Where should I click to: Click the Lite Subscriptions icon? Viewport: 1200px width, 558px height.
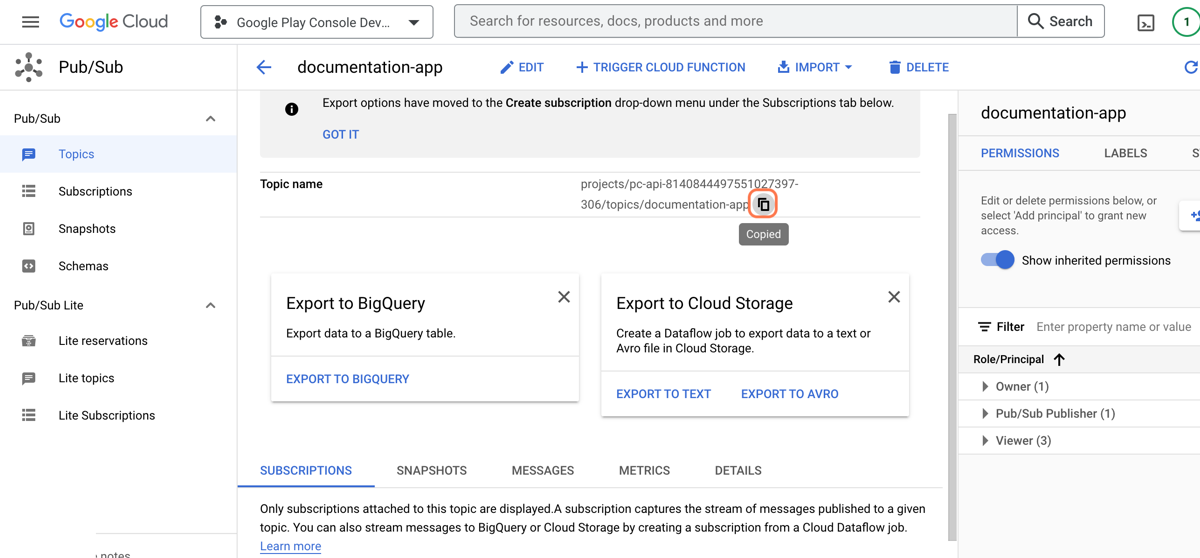(29, 415)
